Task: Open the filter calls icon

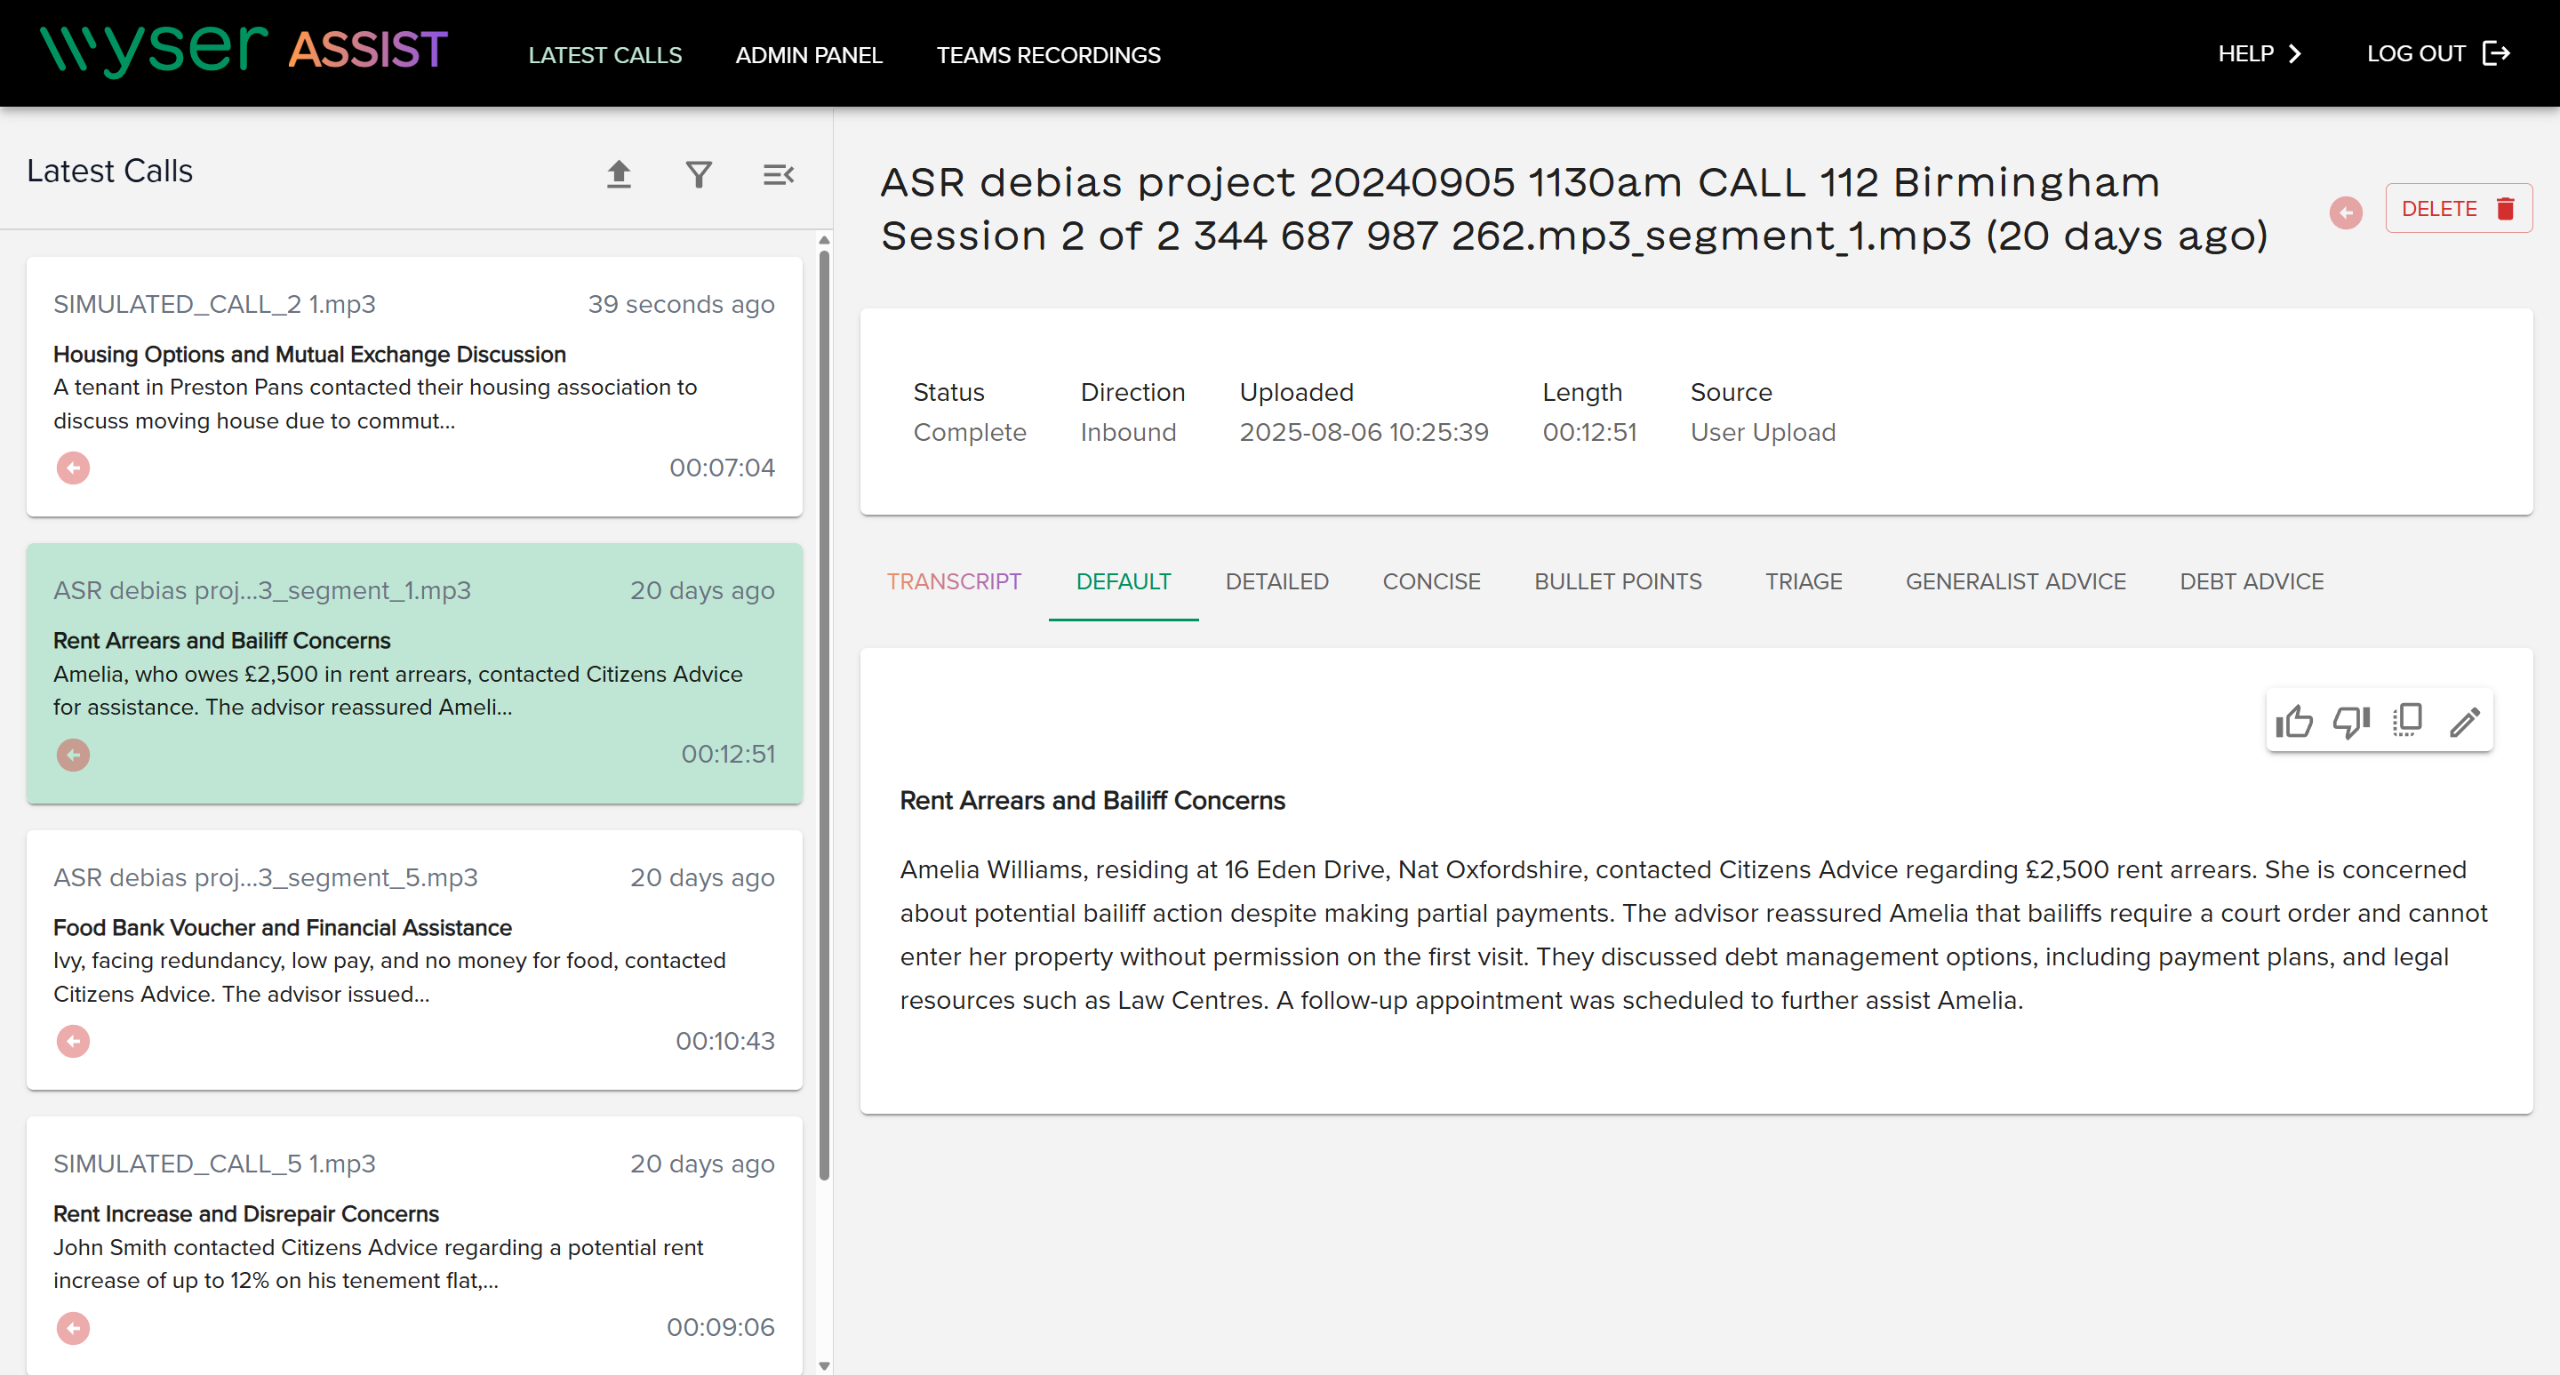Action: point(699,175)
